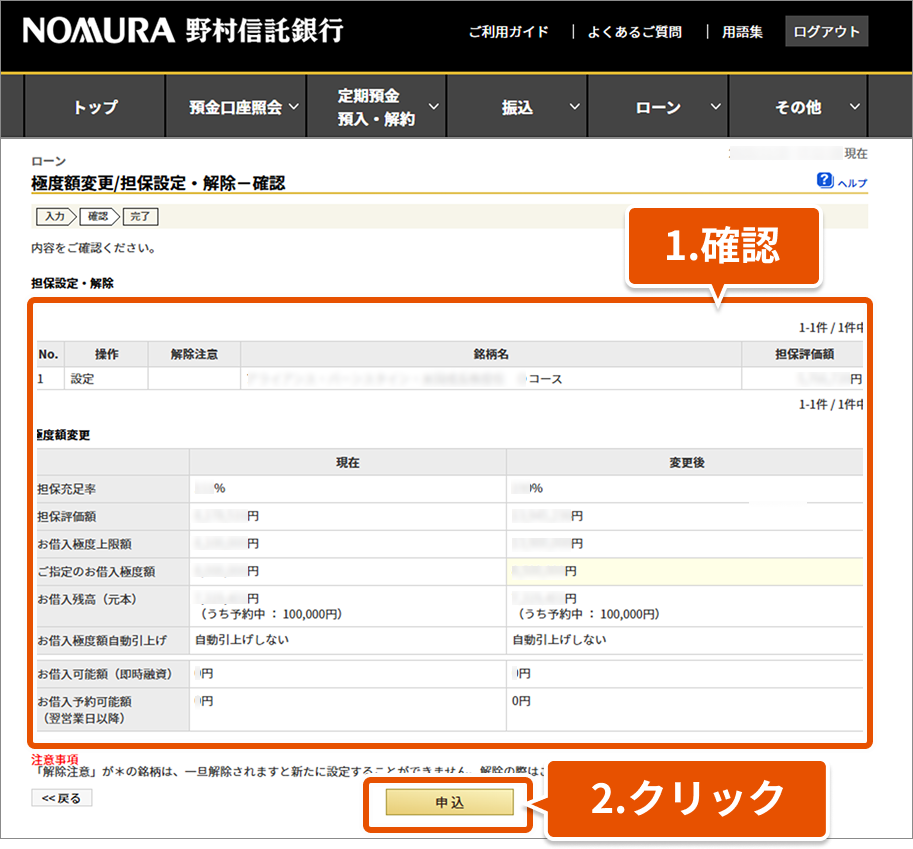Viewport: 913px width, 849px height.
Task: Go back with the <<戻る button
Action: [62, 798]
